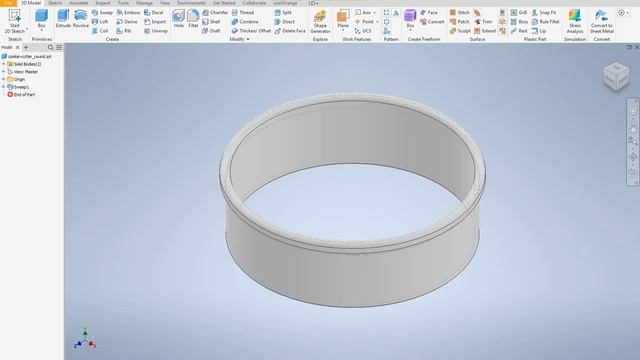640x360 pixels.
Task: Open the browser panel menu
Action: click(59, 47)
